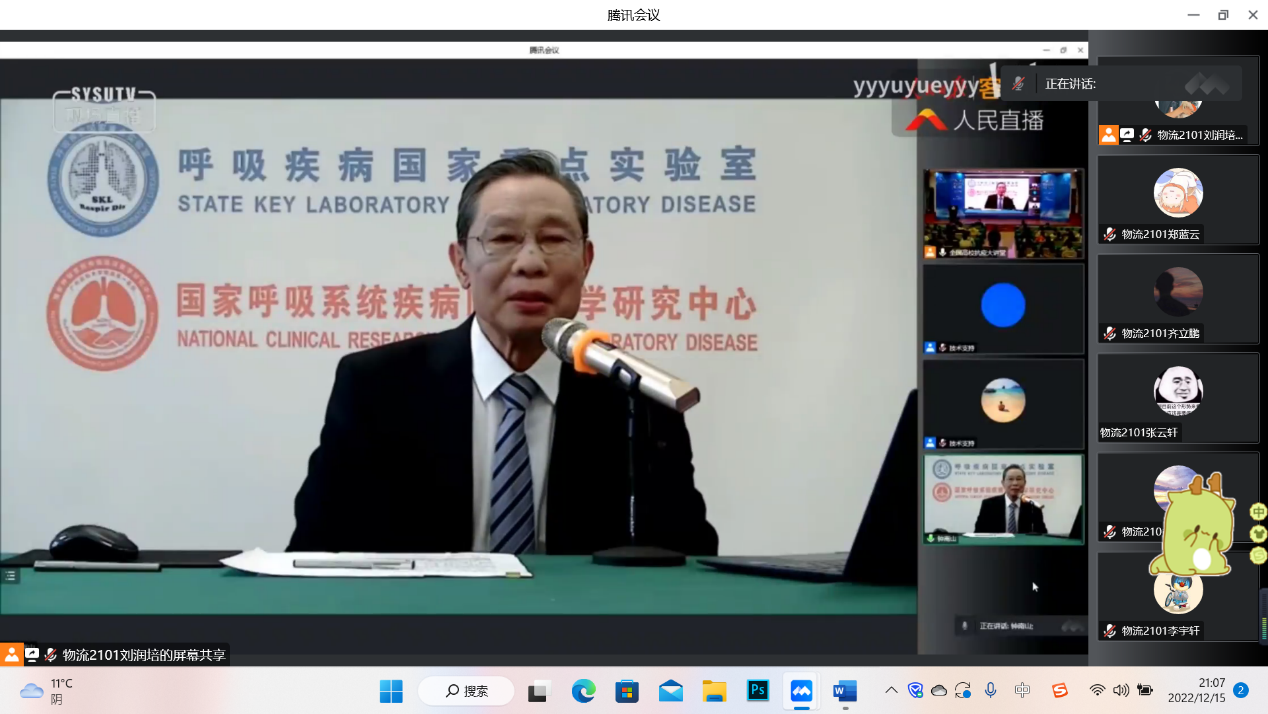Screen dimensions: 1268x714
Task: Open File Explorer from the taskbar
Action: 714,691
